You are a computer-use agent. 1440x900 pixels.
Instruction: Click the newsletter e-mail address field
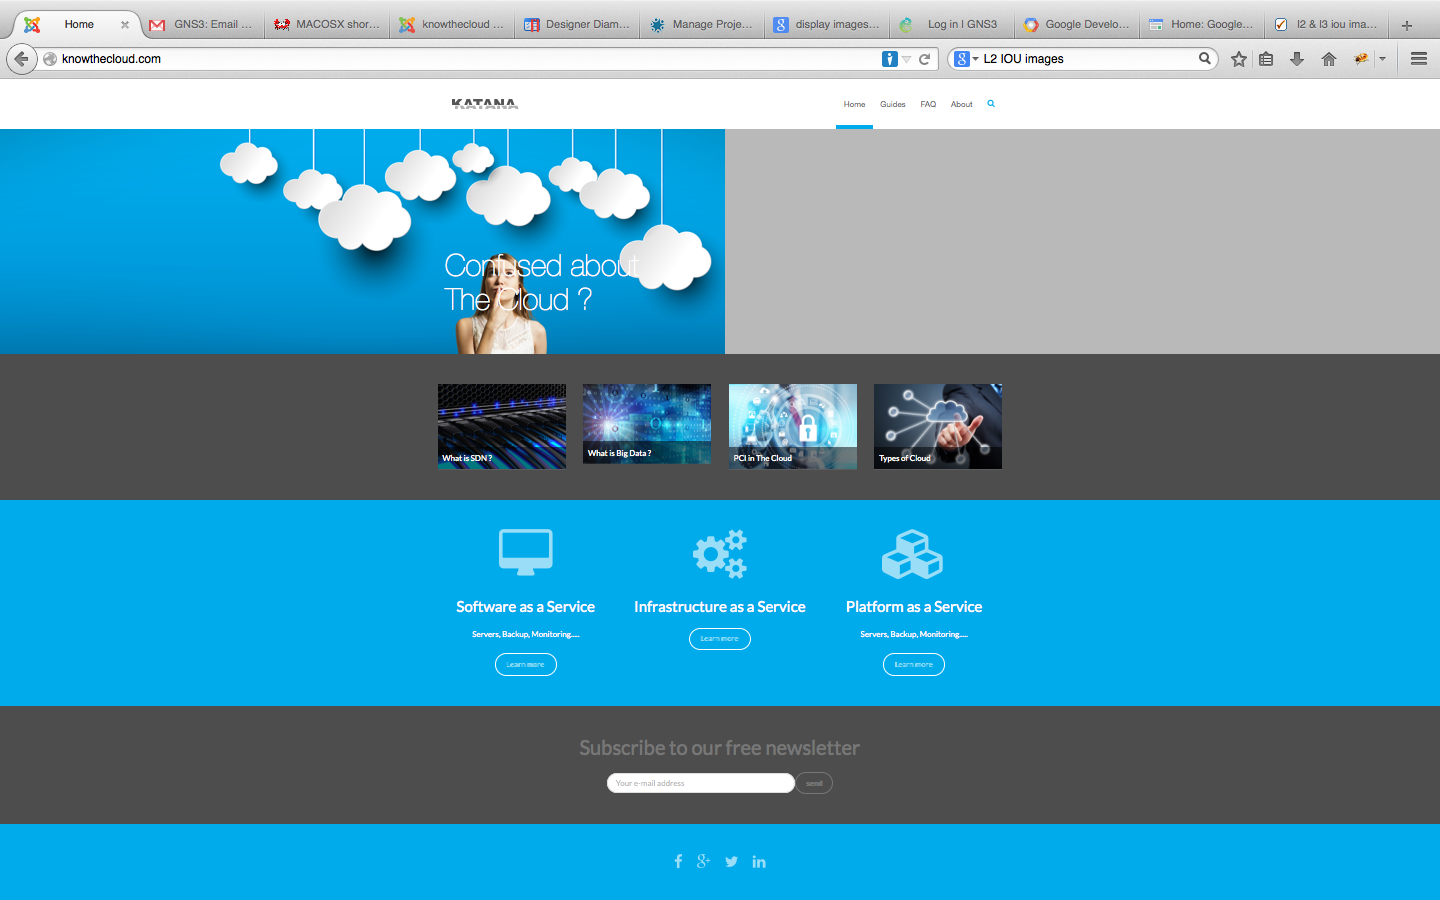coord(700,783)
